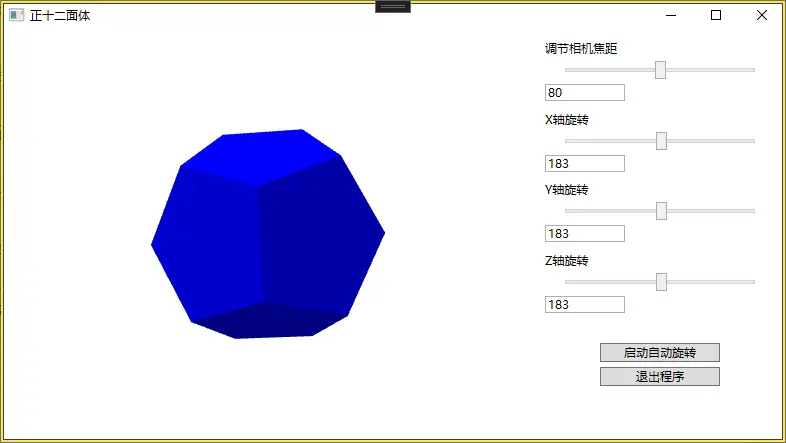
Task: Click the blue dodecahedron model
Action: [x=268, y=234]
